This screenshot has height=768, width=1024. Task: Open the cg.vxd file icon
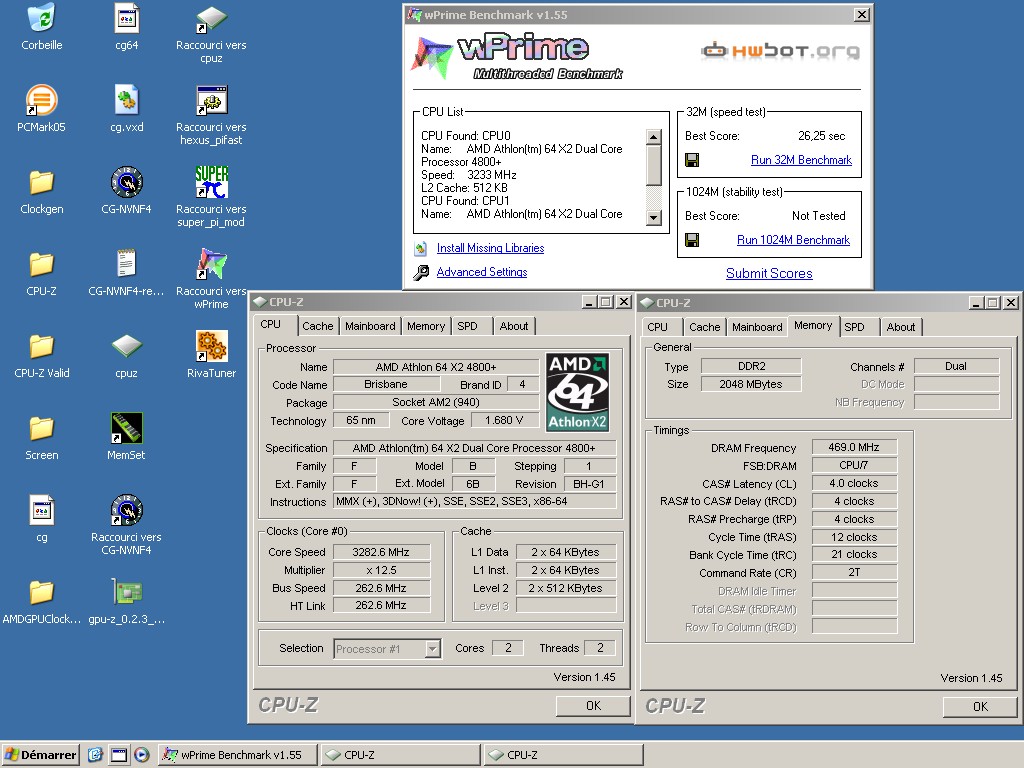(x=126, y=101)
